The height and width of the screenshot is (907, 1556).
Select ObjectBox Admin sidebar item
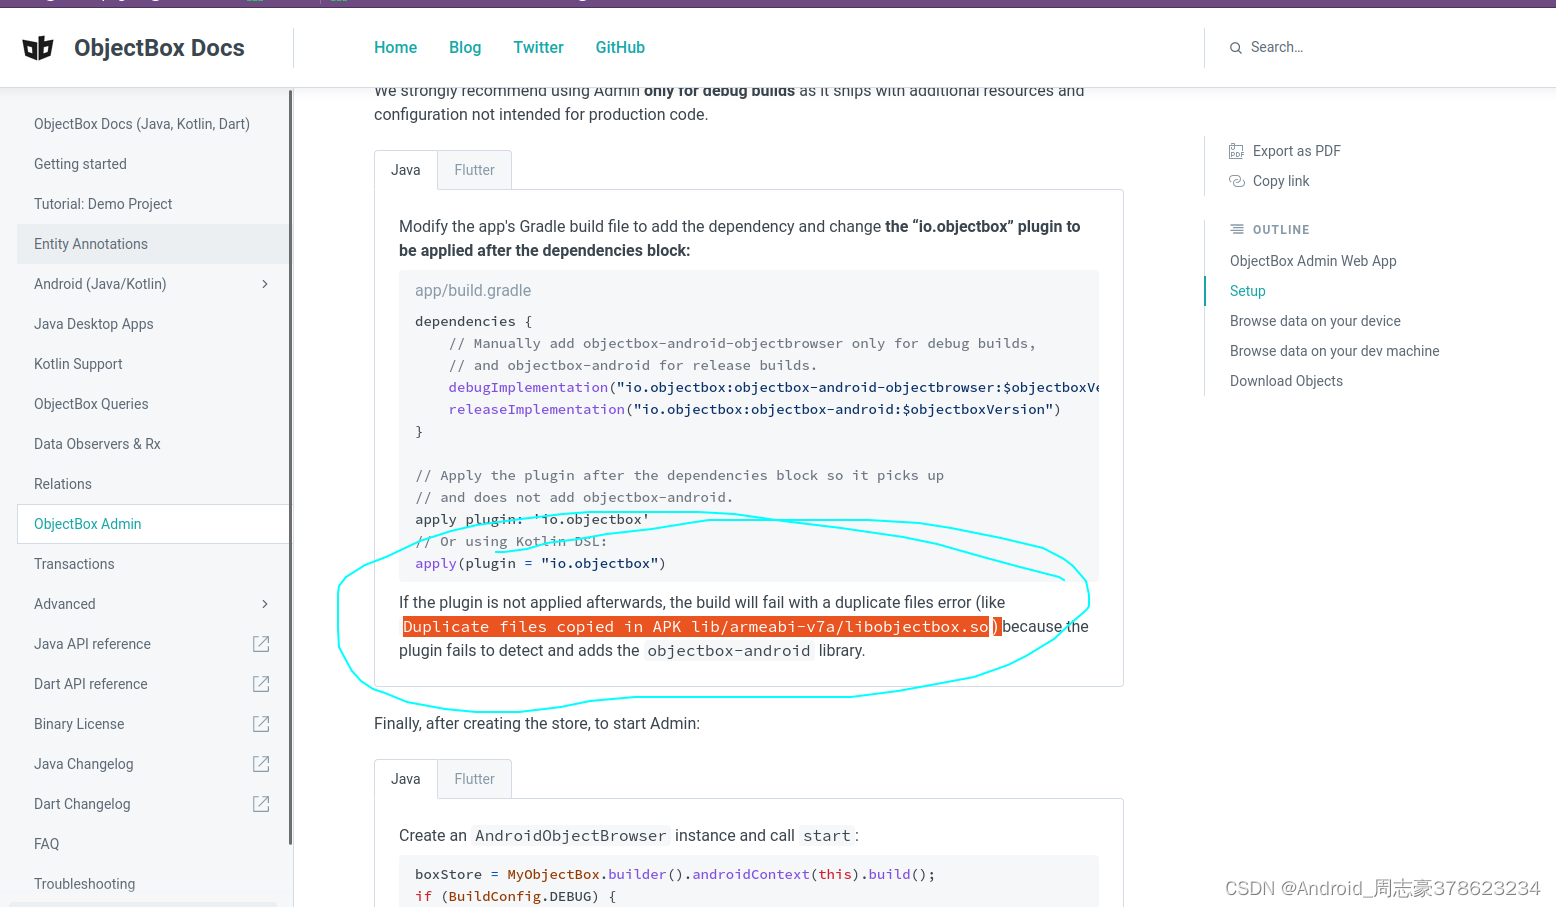click(x=153, y=524)
